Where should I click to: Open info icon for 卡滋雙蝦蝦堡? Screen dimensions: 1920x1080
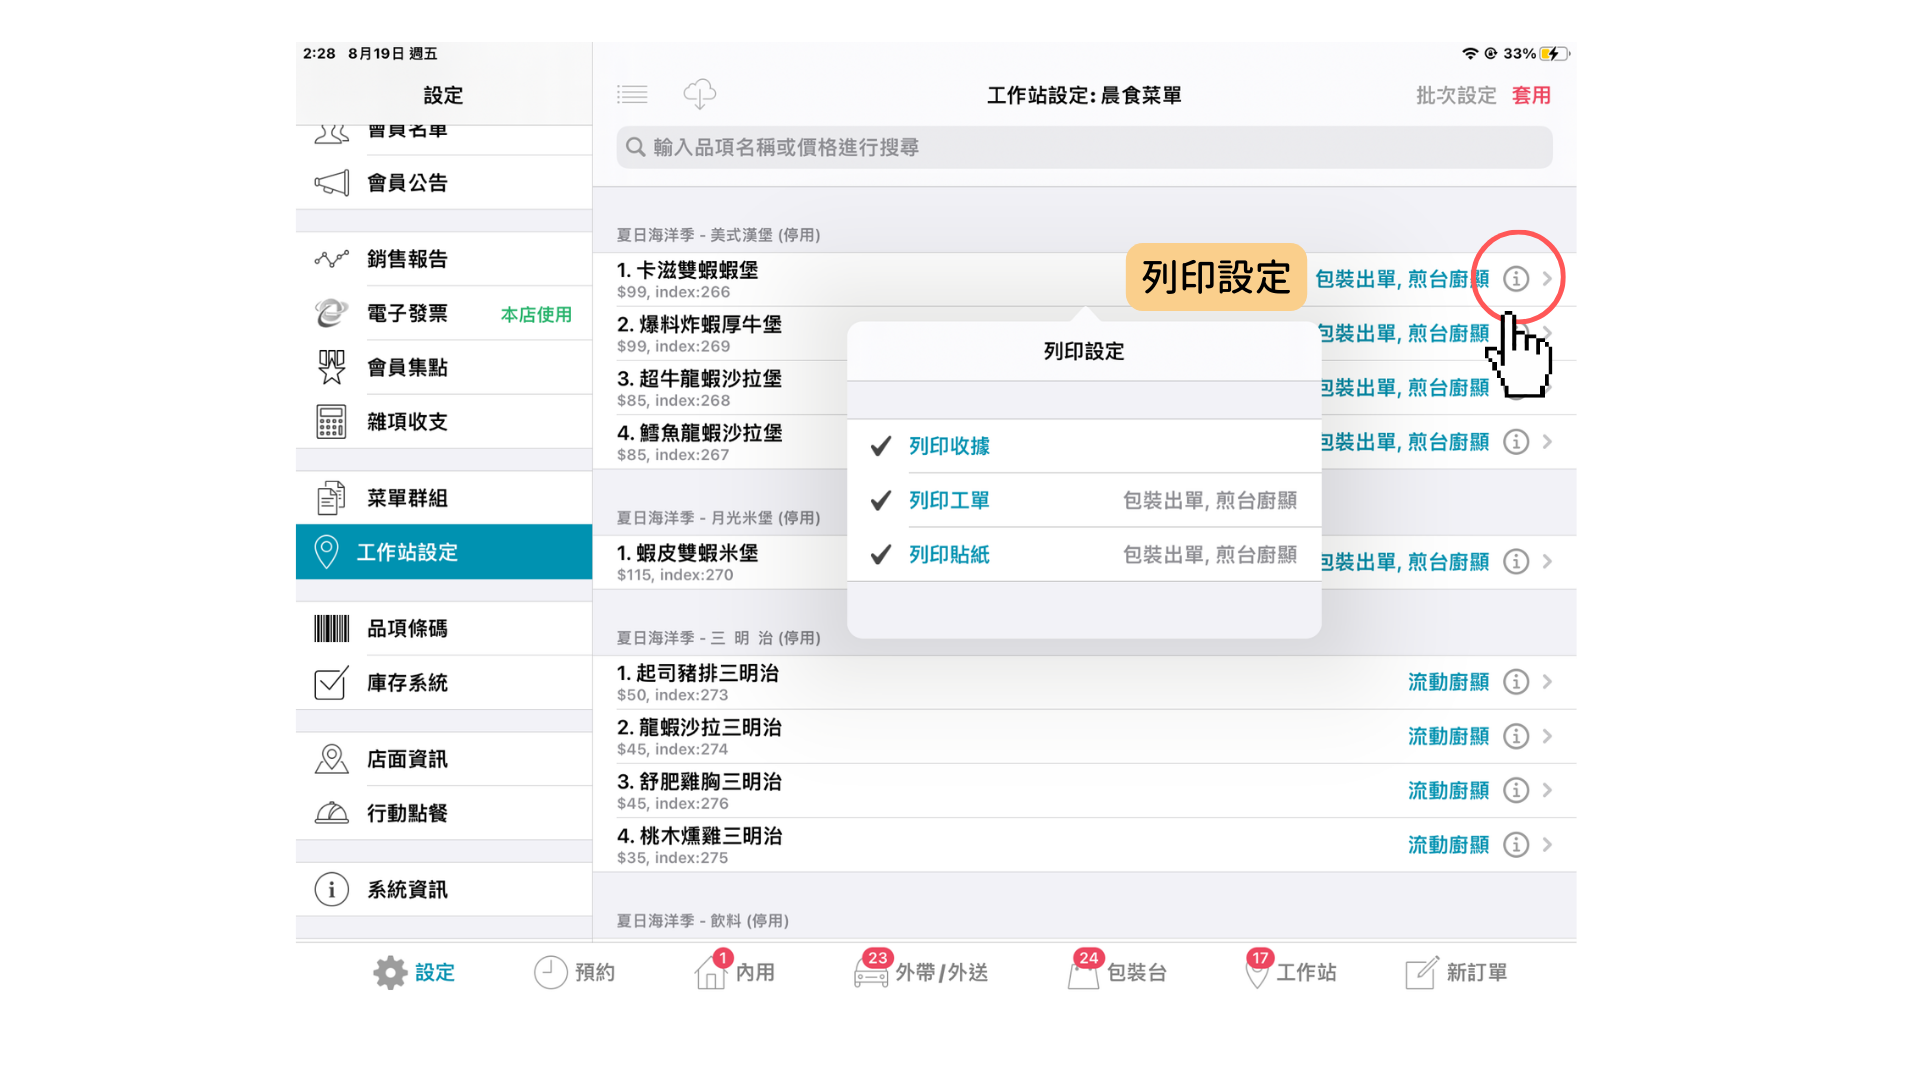(1516, 279)
